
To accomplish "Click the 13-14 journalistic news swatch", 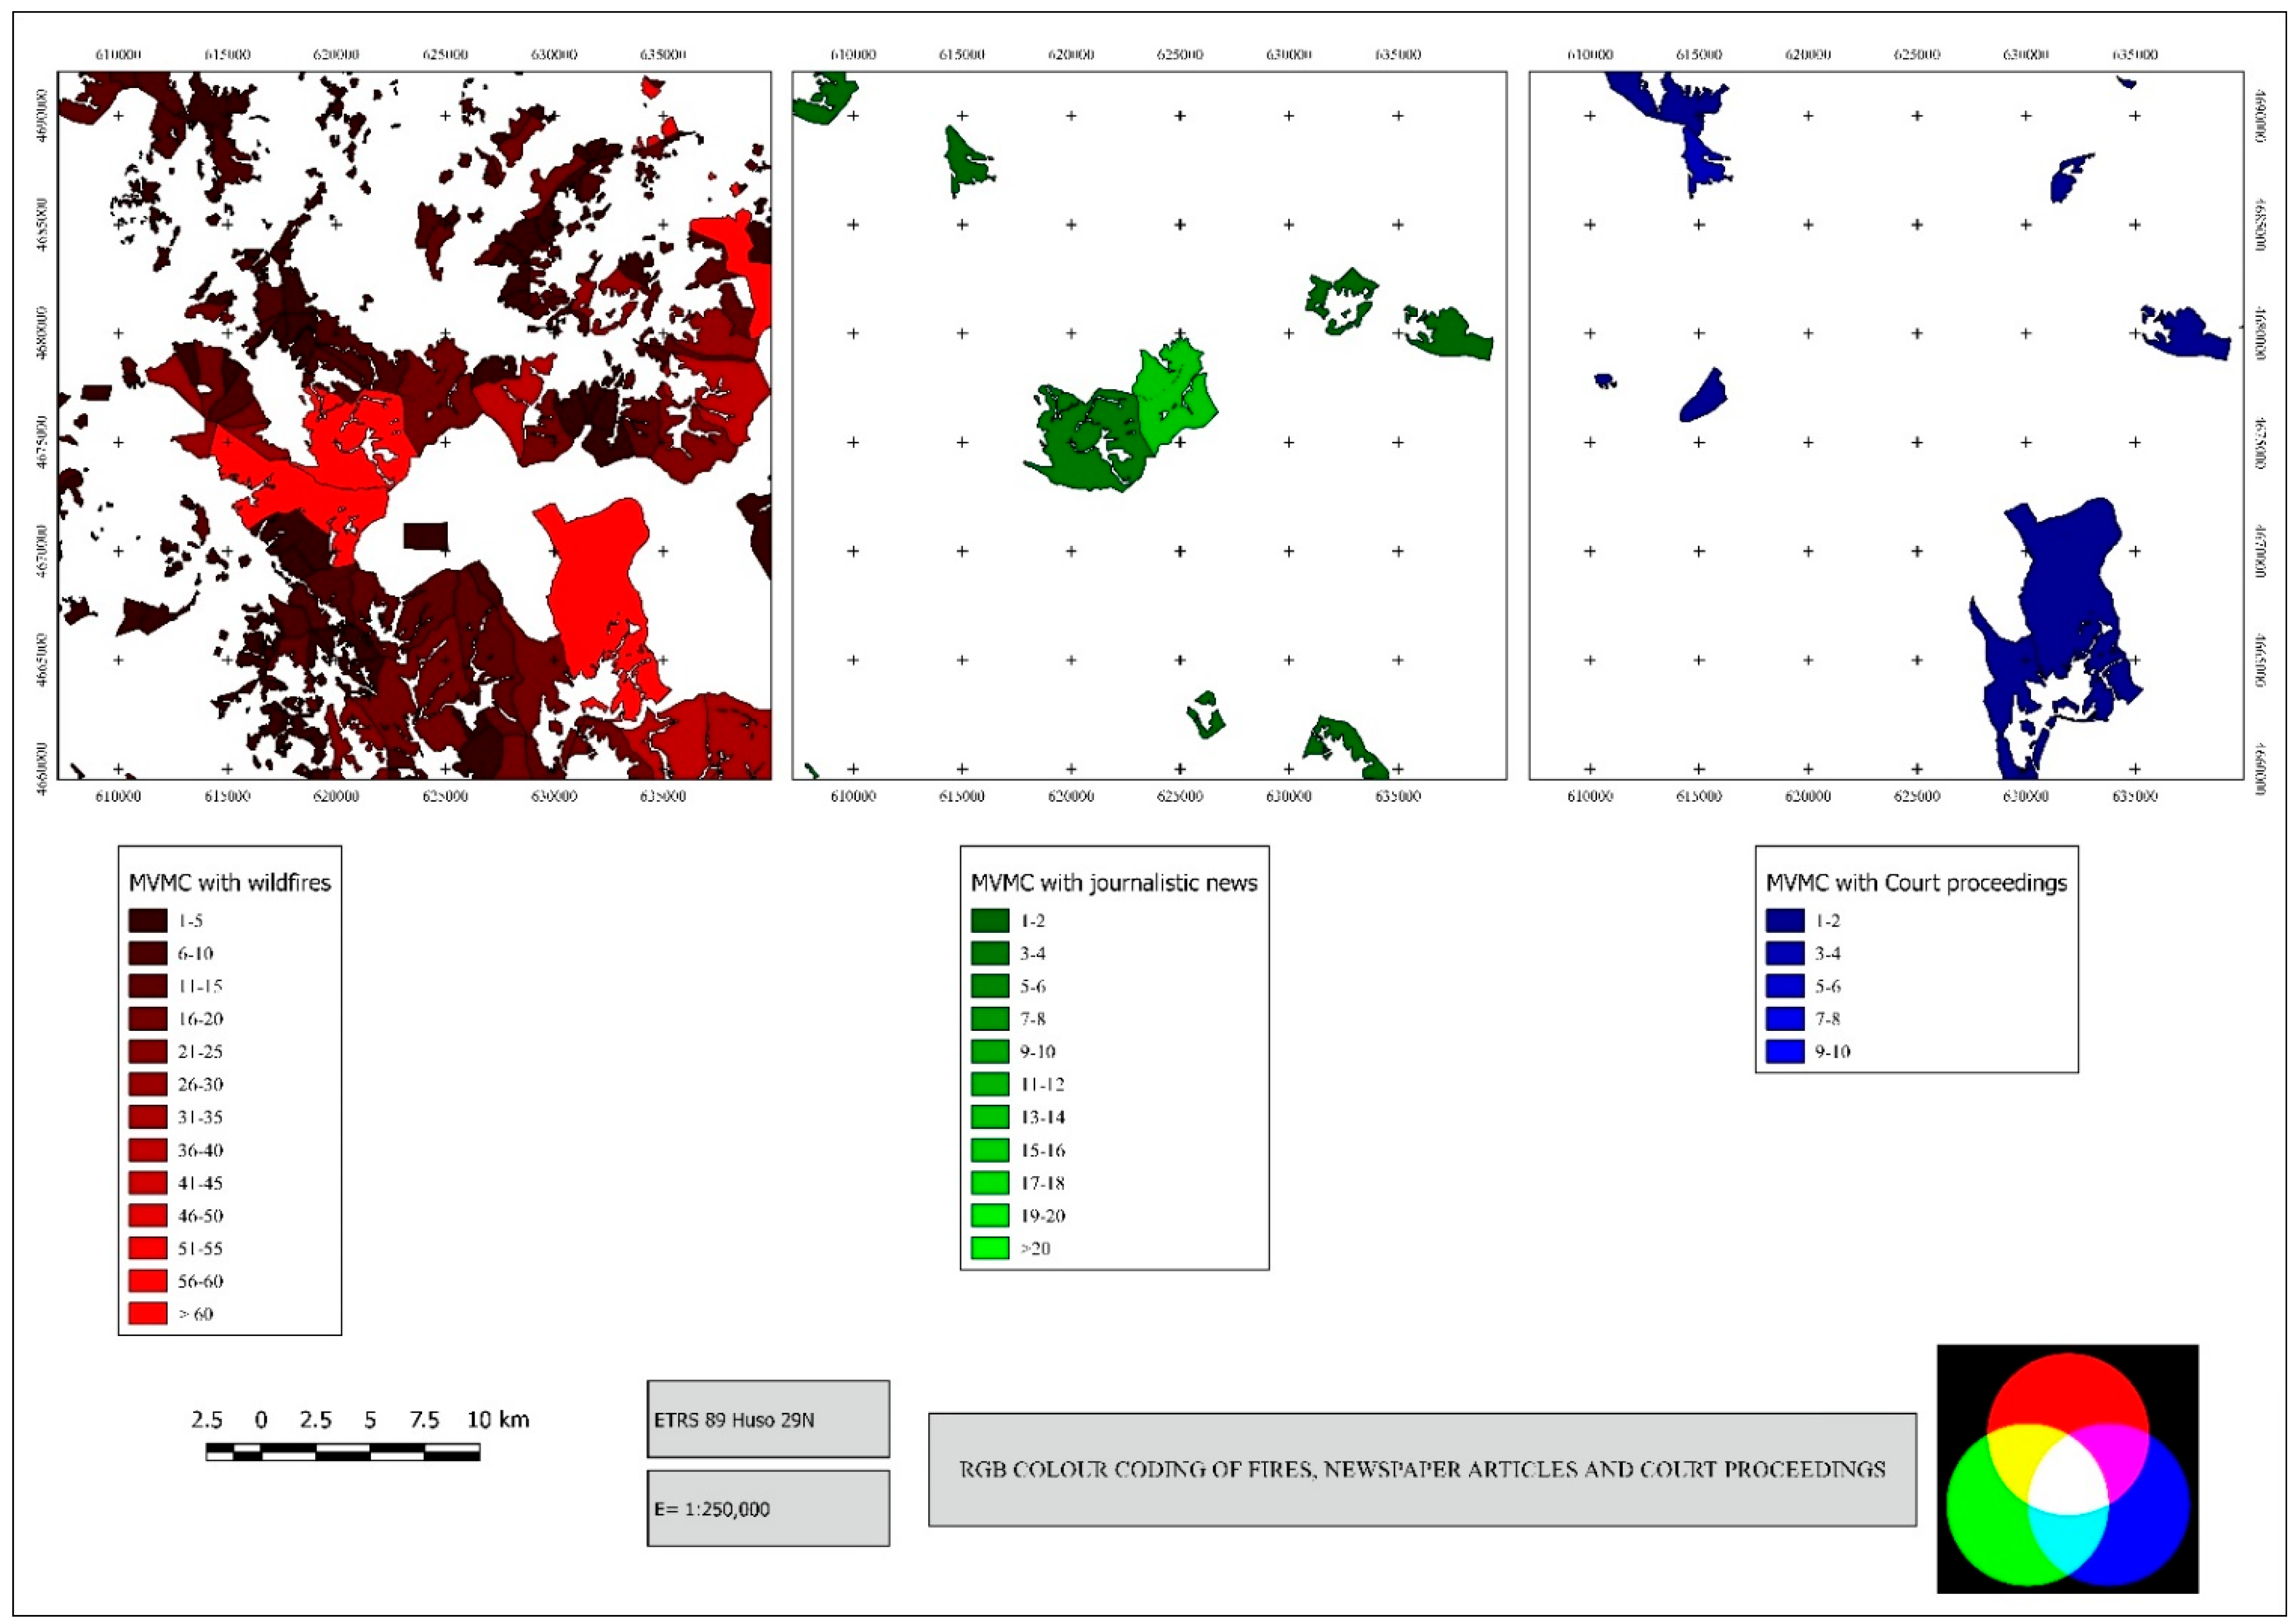I will [990, 1117].
